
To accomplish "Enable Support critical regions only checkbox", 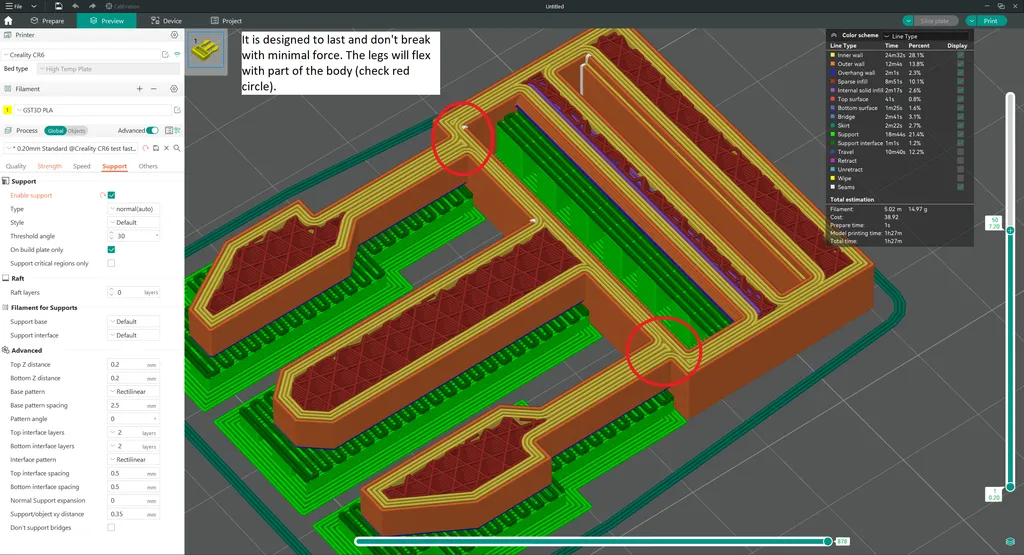I will (x=112, y=263).
